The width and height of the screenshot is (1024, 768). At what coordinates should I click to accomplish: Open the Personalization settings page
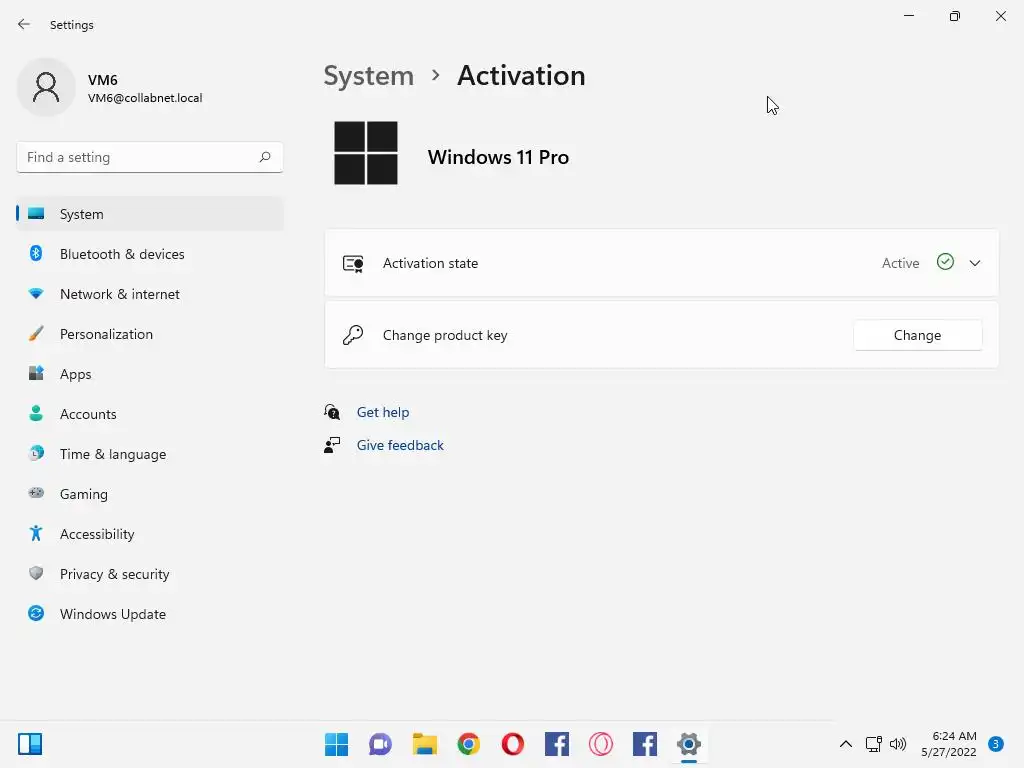point(106,334)
